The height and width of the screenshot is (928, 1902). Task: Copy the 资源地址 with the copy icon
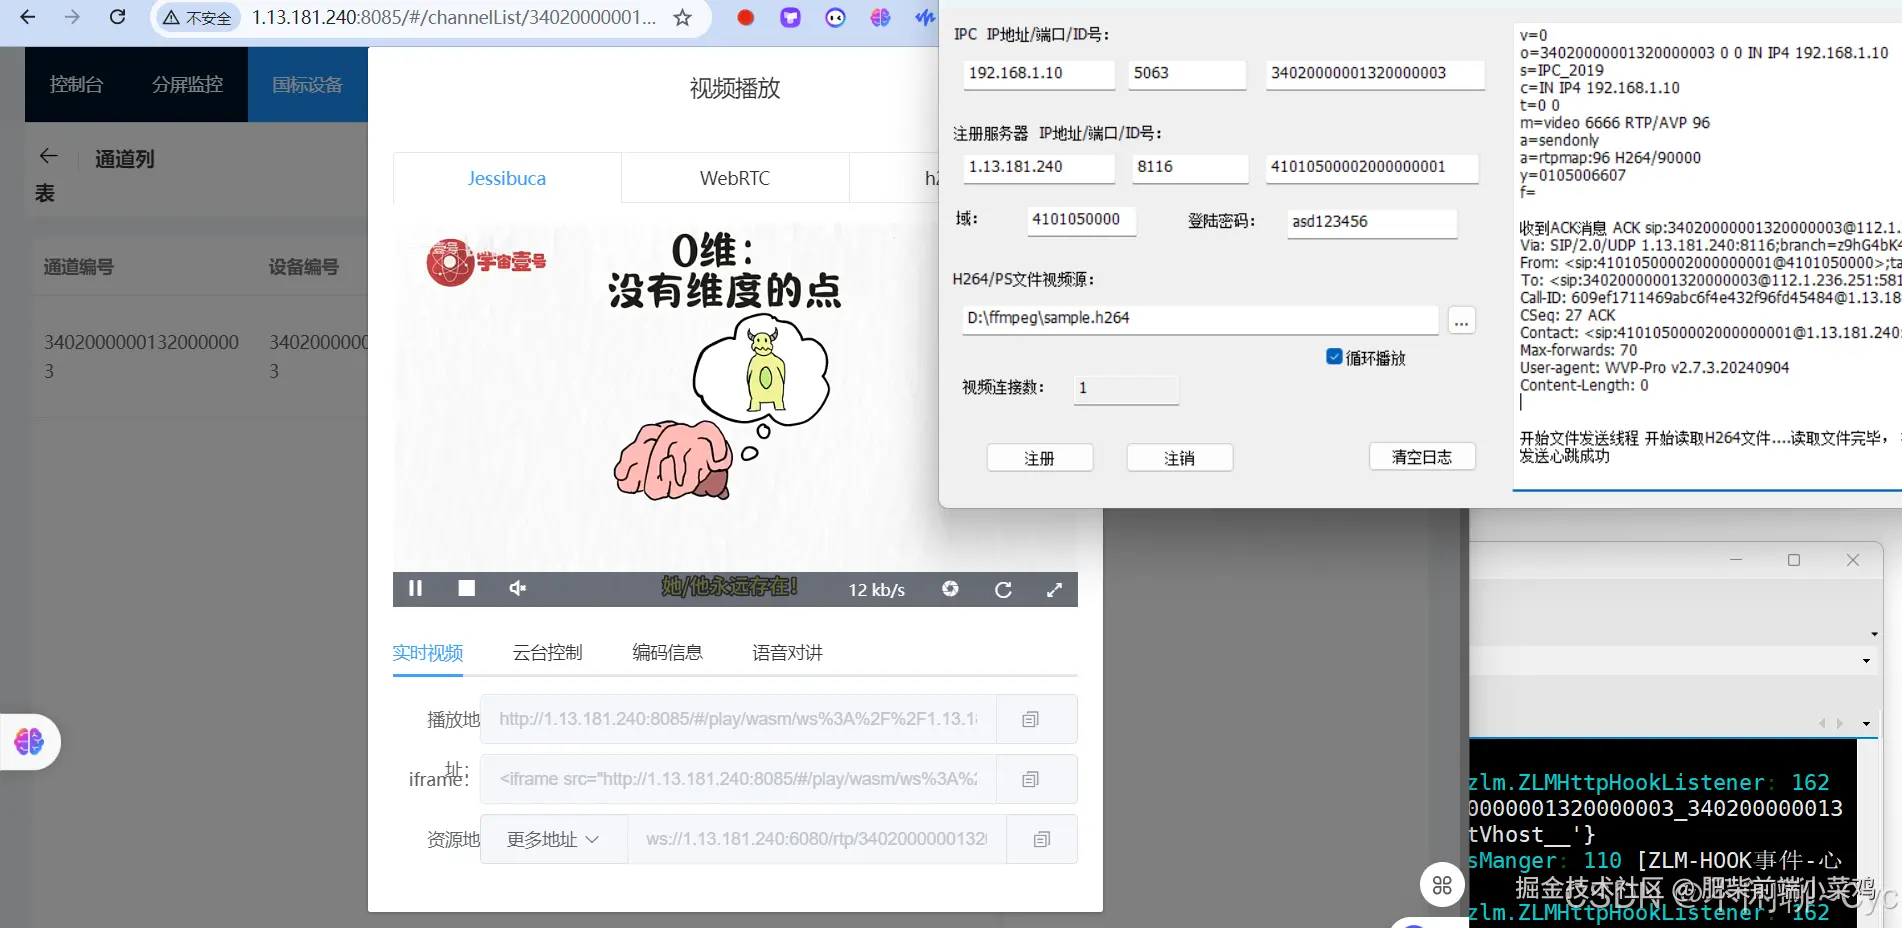point(1042,839)
